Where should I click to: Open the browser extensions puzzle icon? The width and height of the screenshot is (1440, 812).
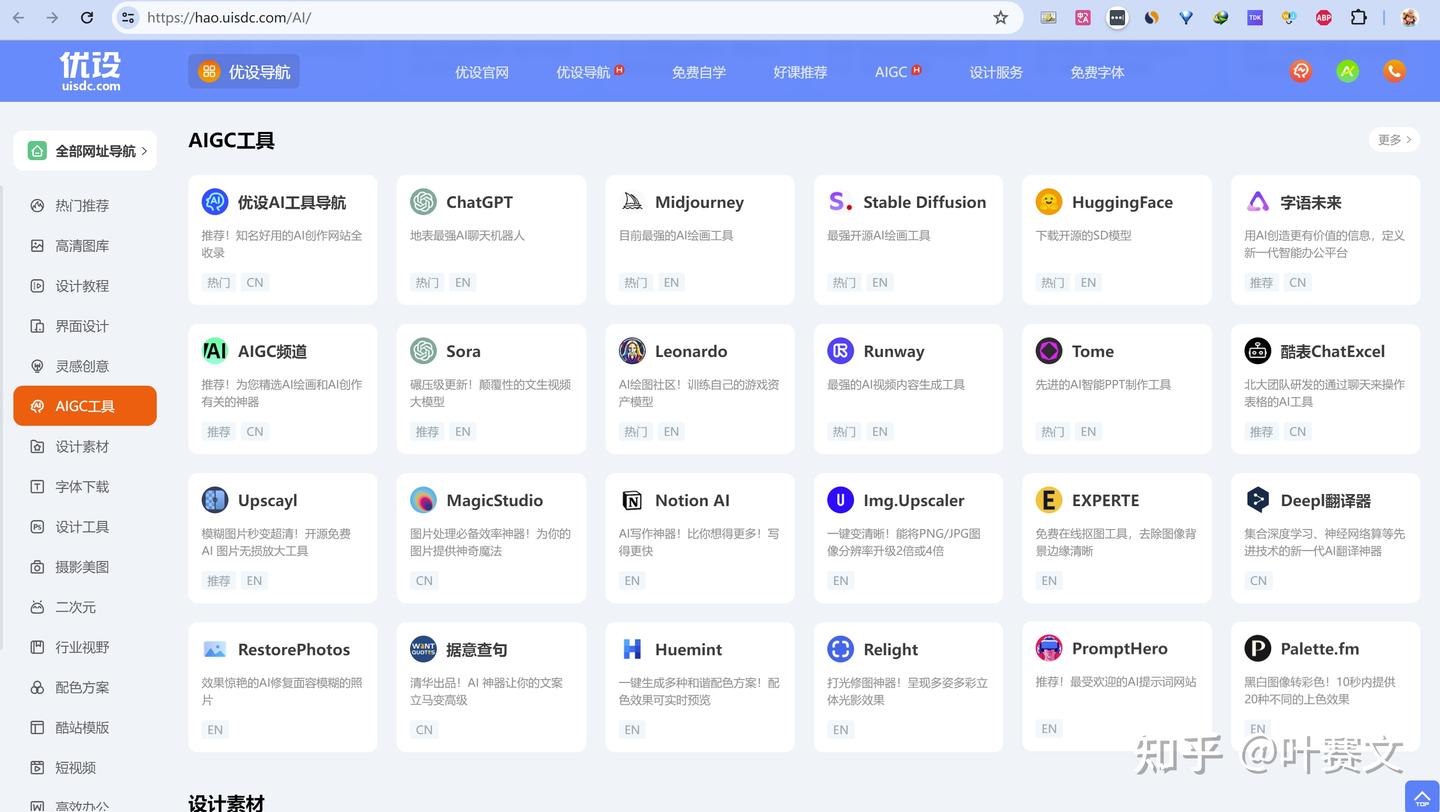click(1358, 17)
